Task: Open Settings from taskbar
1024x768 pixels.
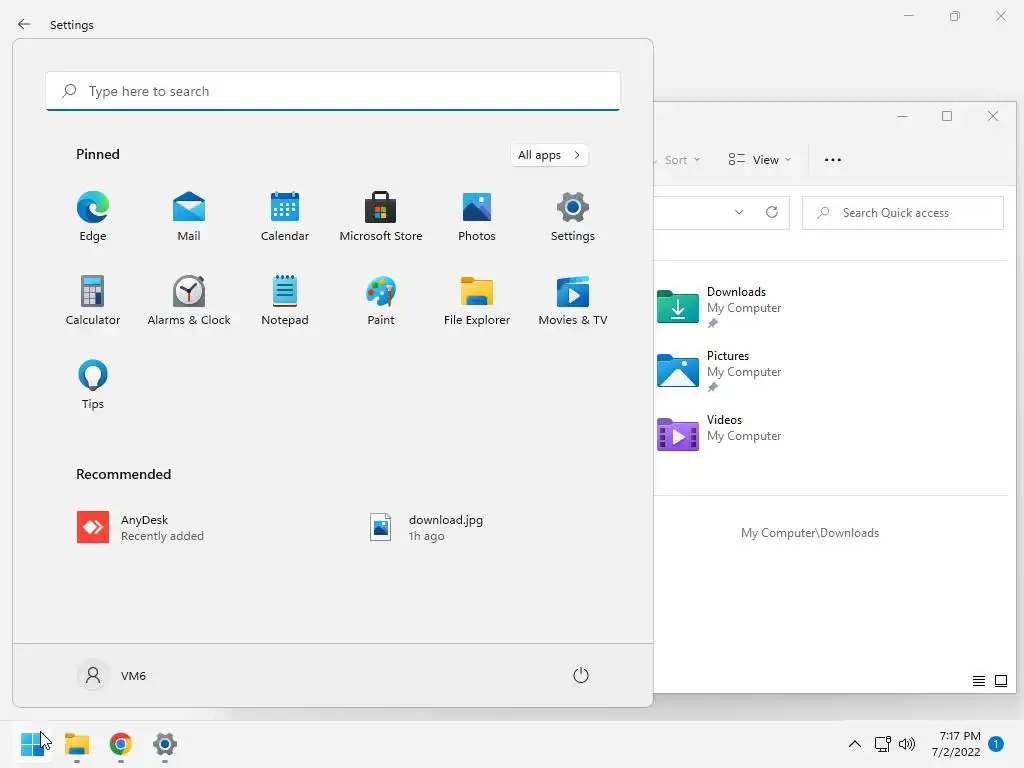Action: click(165, 744)
